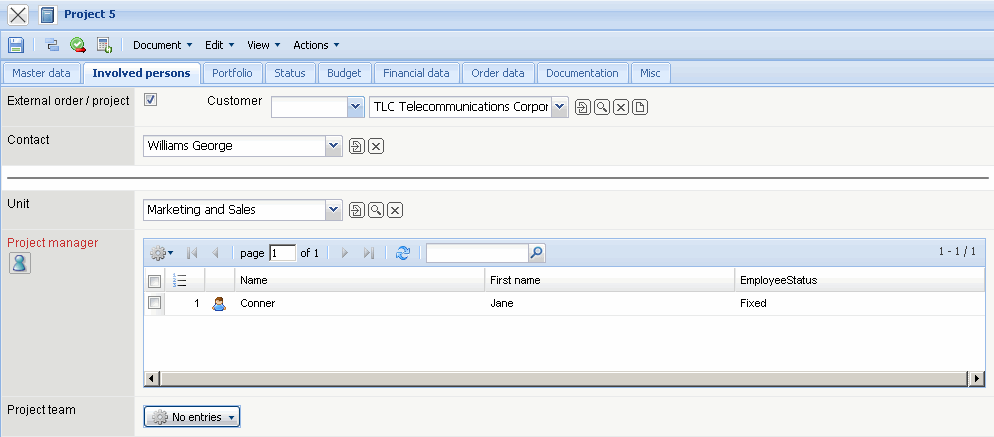Tick the checkbox for the Conner row
994x437 pixels.
(155, 303)
